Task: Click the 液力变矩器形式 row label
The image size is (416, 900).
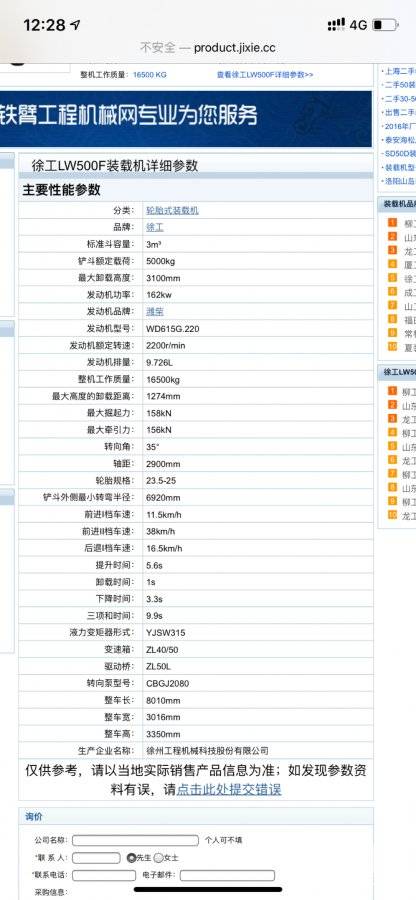Action: [x=102, y=633]
